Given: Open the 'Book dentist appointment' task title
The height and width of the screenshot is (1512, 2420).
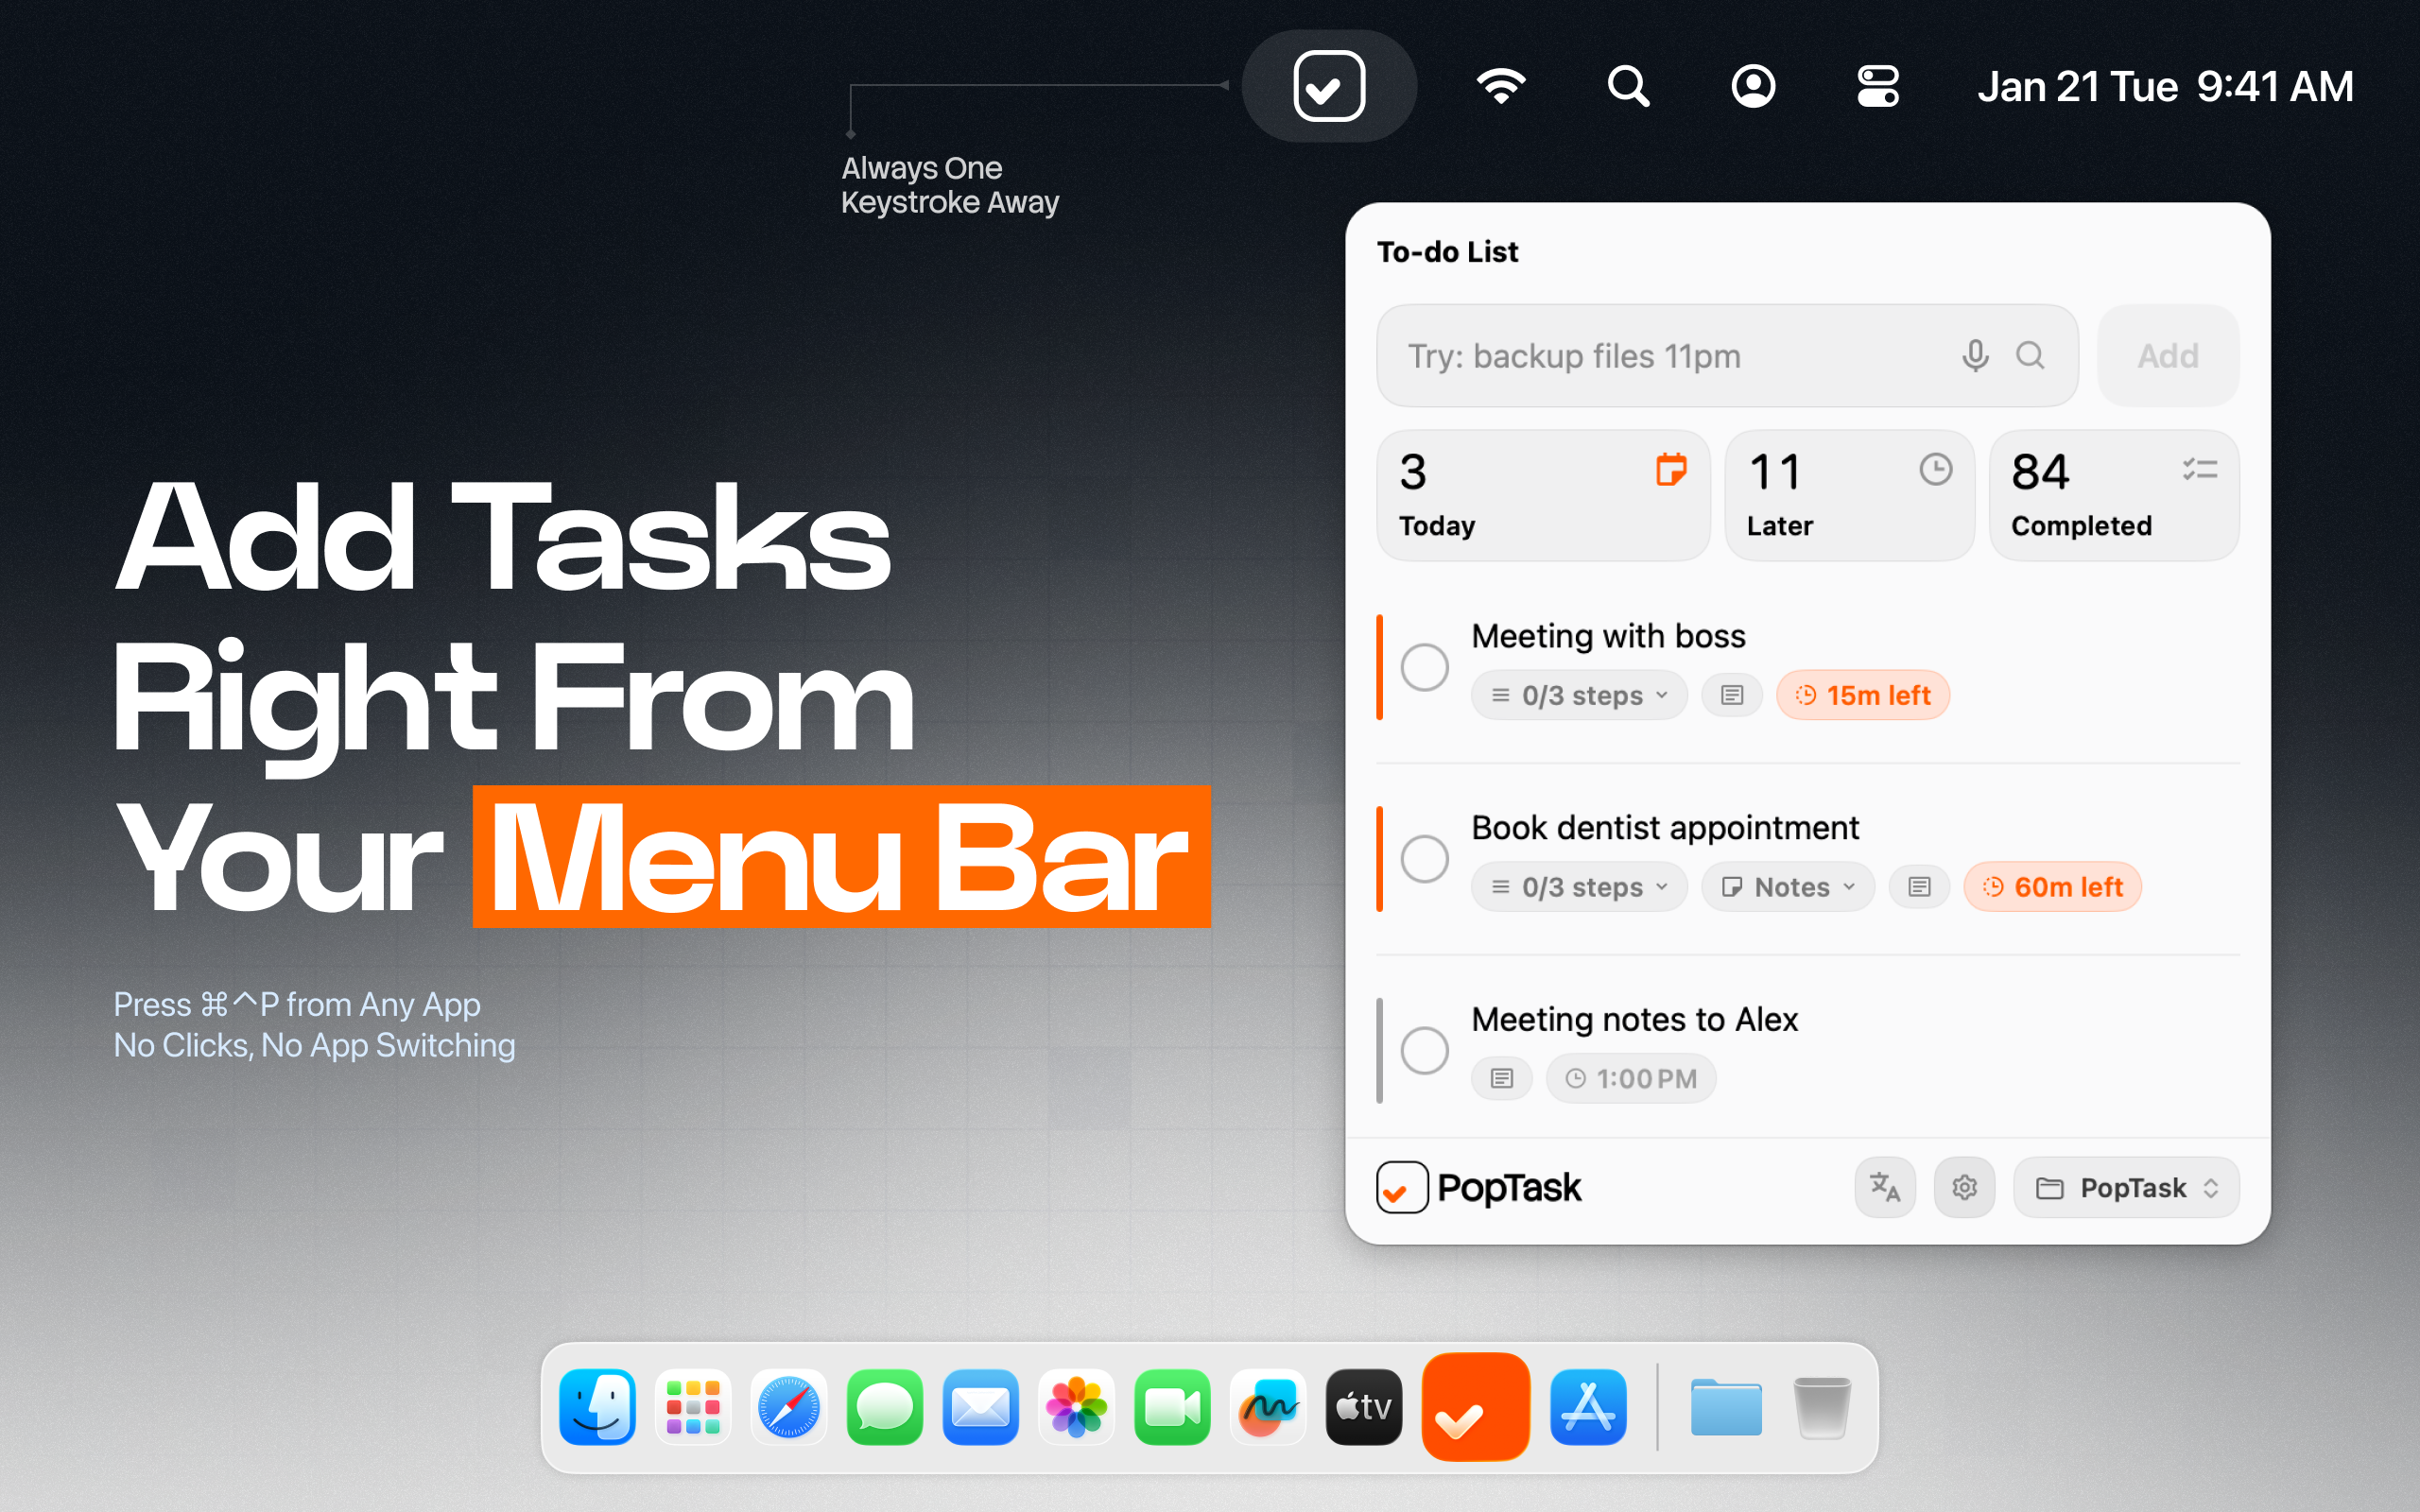Looking at the screenshot, I should [1665, 829].
